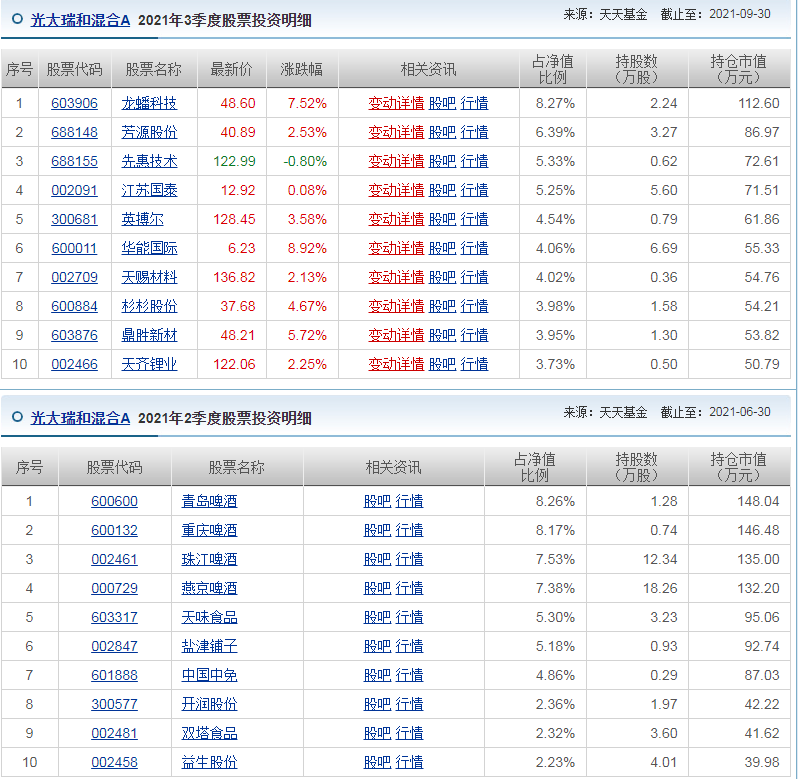Open stock code 000729 link
Viewport: 798px width, 779px height.
tap(115, 588)
